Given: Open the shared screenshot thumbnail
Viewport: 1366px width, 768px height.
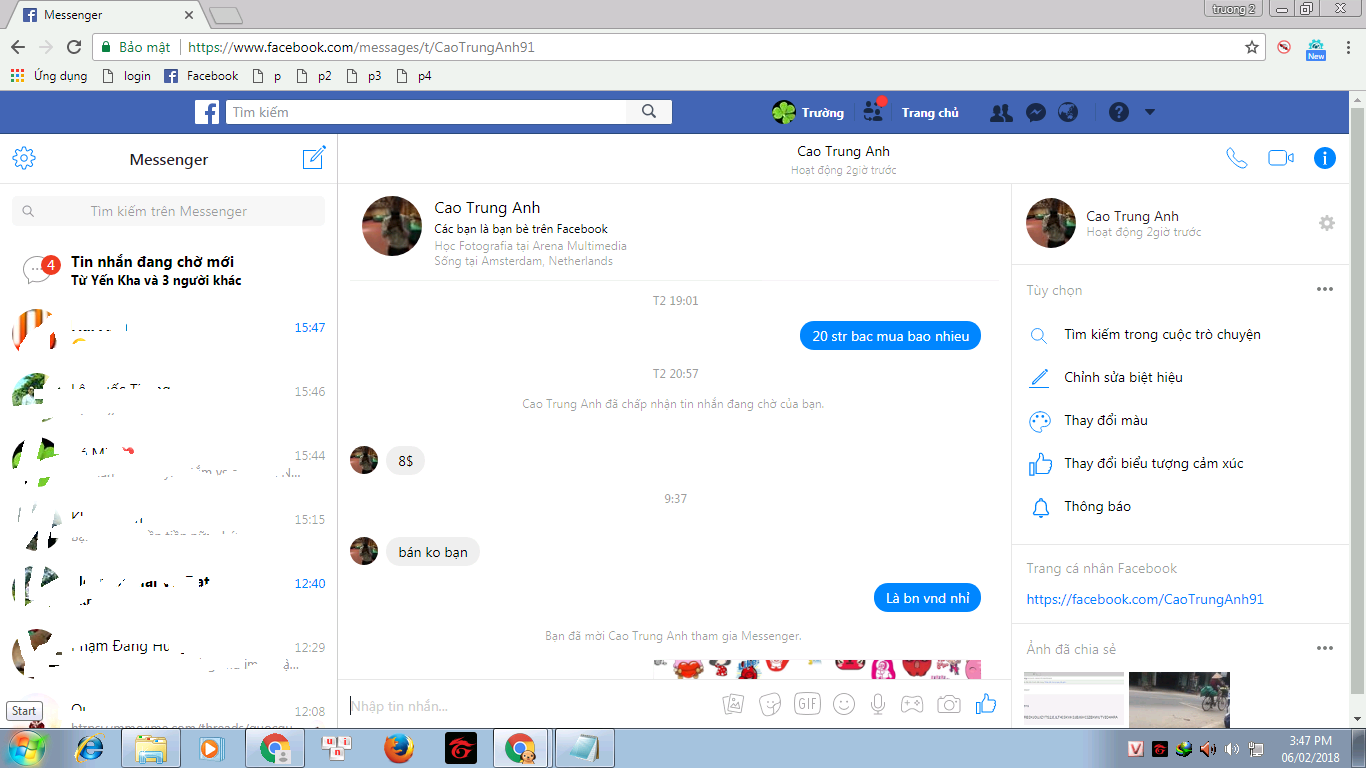Looking at the screenshot, I should 1075,700.
